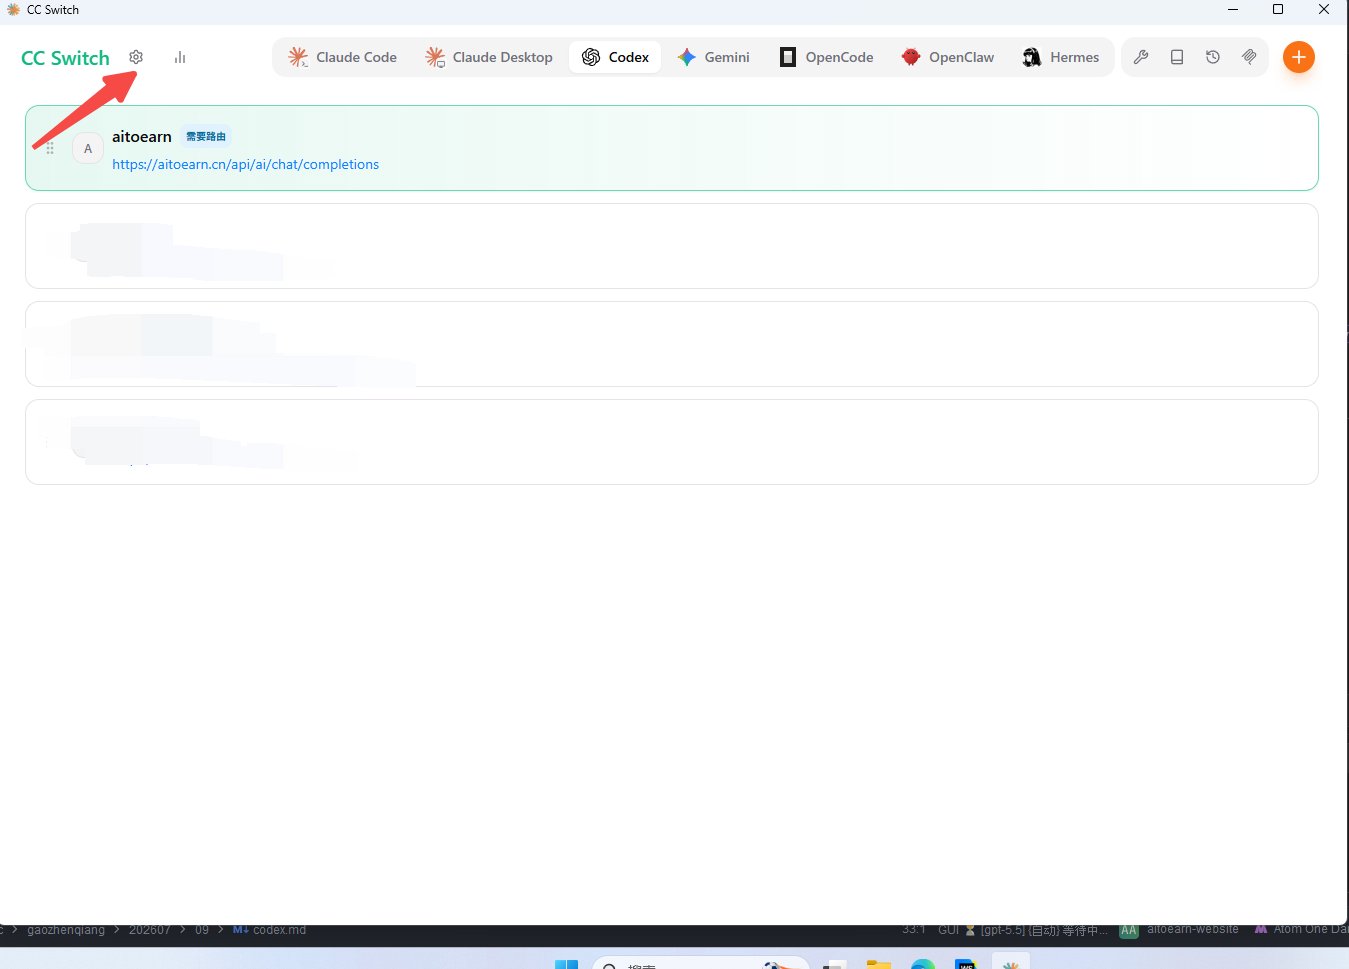Open the Hermes tab
Screen dimensions: 1349x969
1061,57
